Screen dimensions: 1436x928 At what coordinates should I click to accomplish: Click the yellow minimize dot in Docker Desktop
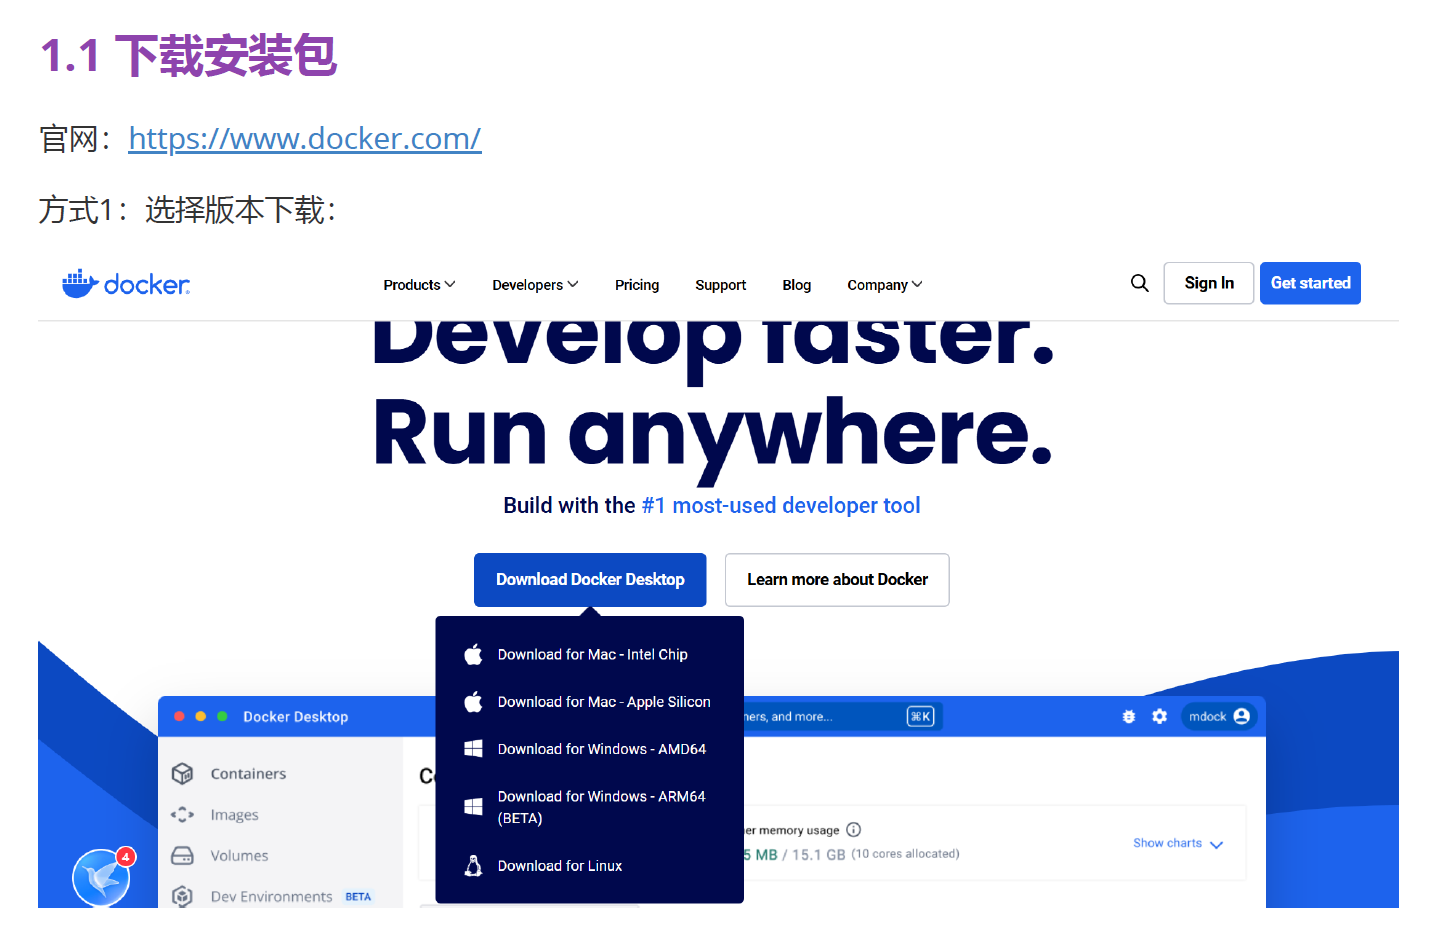[x=201, y=716]
